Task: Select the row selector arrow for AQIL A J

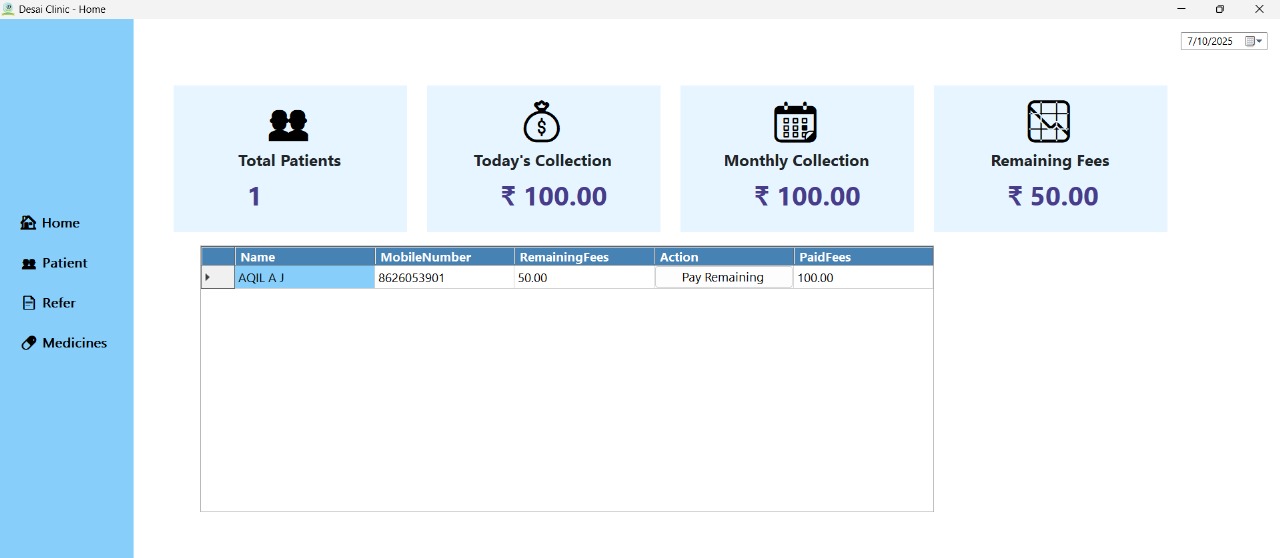Action: [x=217, y=278]
